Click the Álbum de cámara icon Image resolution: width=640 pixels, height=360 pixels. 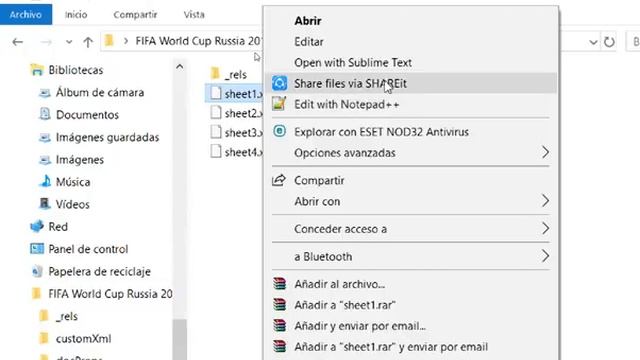pyautogui.click(x=44, y=93)
